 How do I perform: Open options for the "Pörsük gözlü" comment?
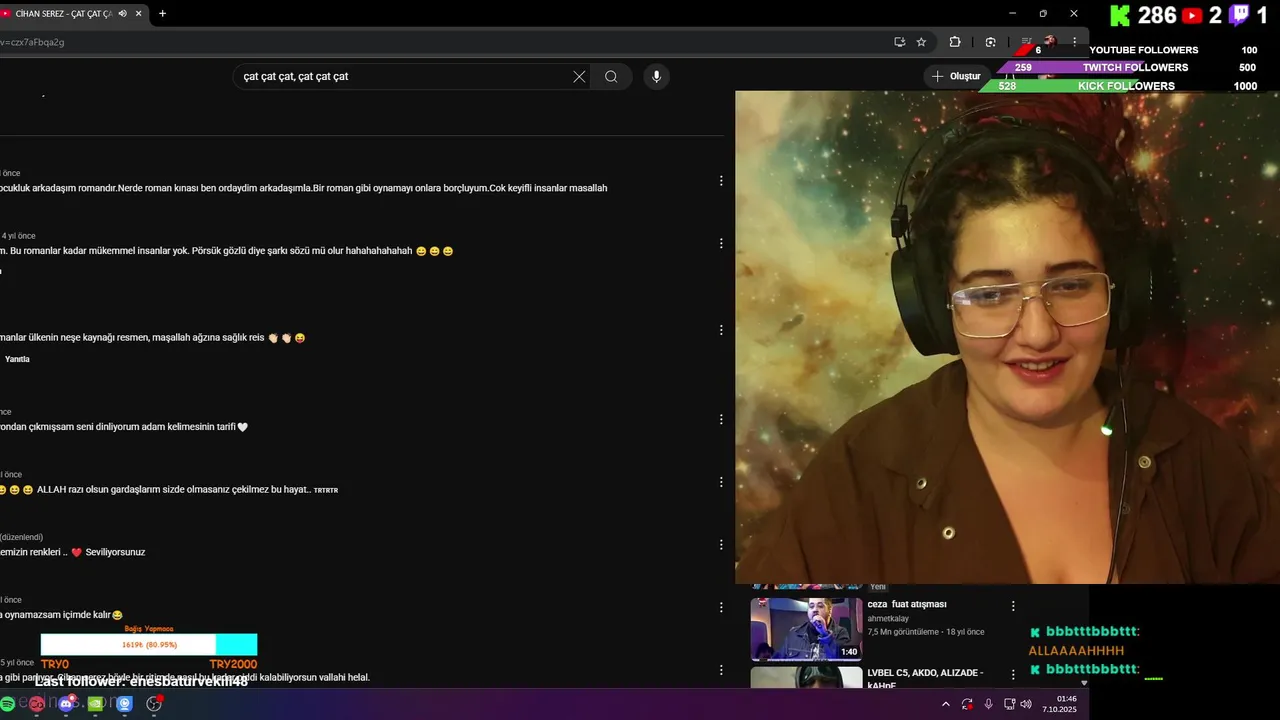[x=721, y=243]
